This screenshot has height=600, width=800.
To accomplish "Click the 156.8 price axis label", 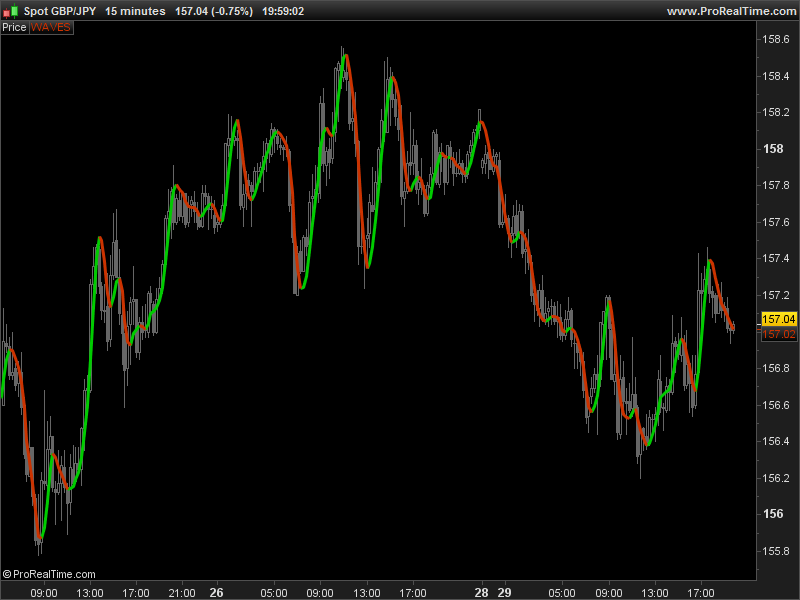I will pyautogui.click(x=776, y=368).
